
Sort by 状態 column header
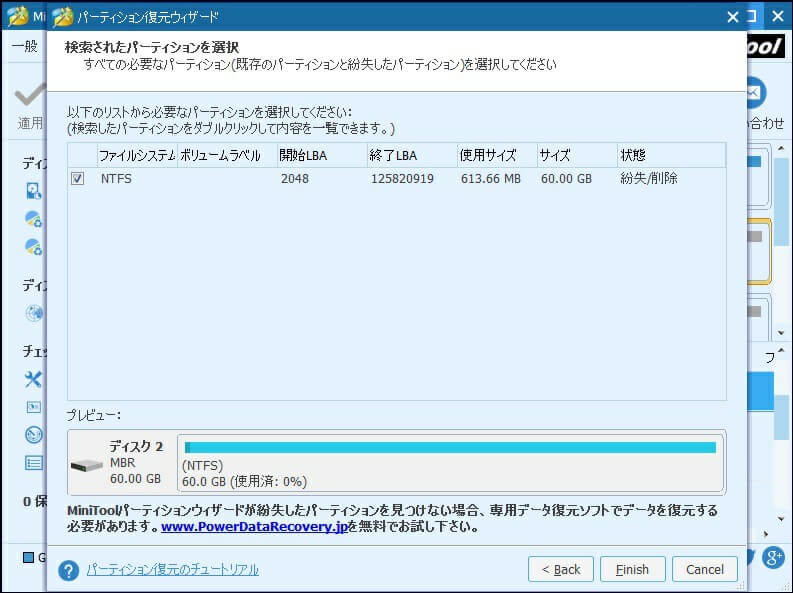tap(672, 155)
